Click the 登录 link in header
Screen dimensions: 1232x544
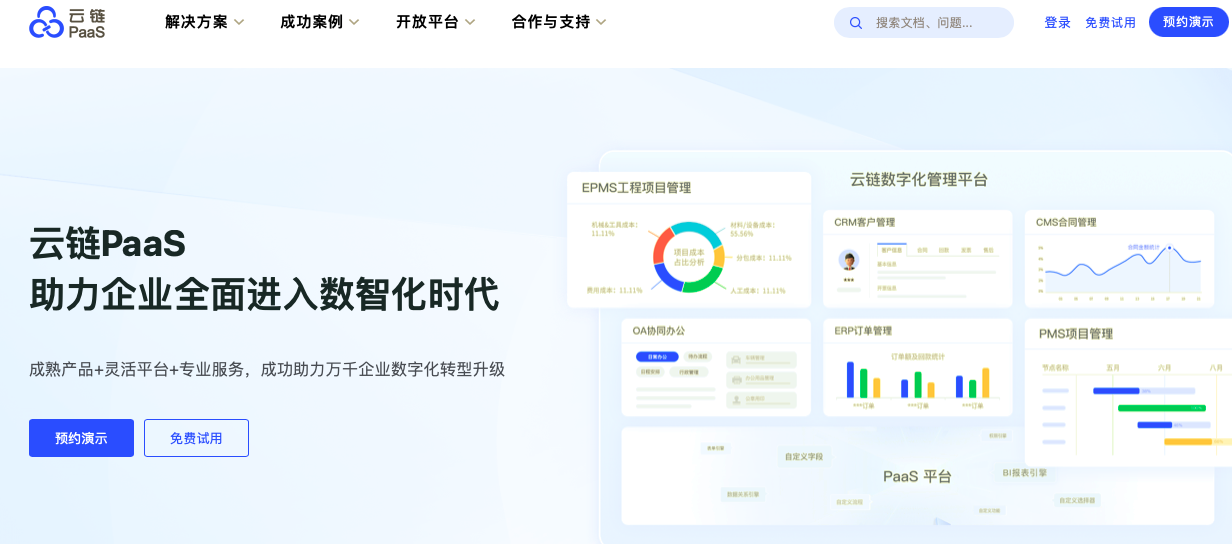point(1057,22)
